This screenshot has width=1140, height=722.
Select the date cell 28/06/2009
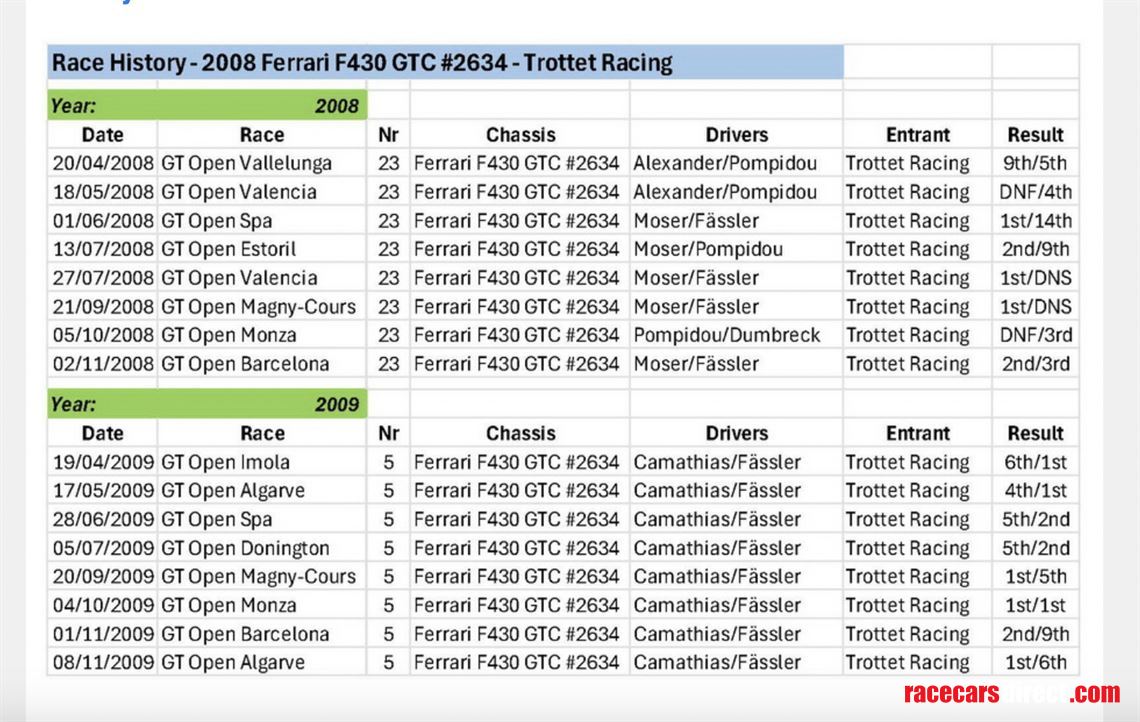tap(103, 519)
